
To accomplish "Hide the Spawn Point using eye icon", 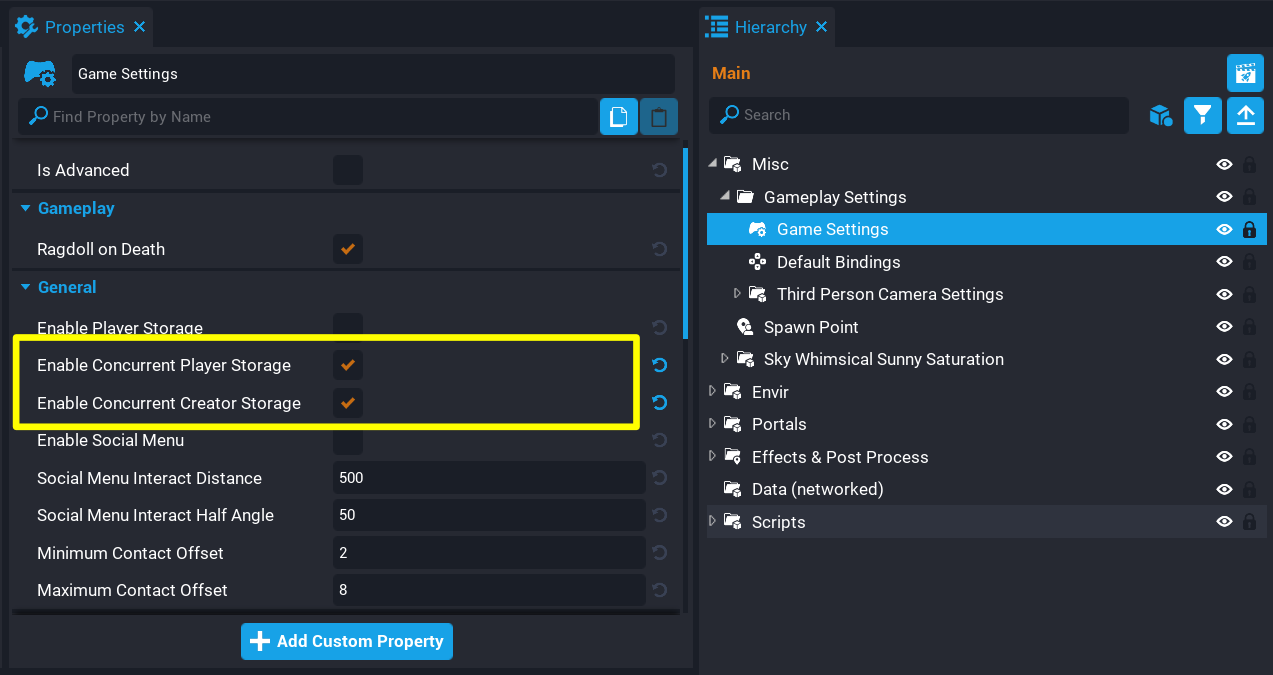I will [x=1224, y=327].
